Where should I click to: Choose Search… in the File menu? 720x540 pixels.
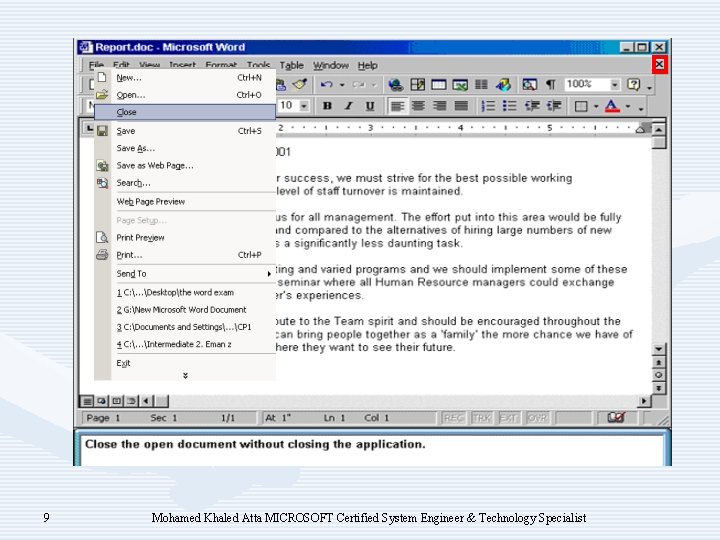point(185,183)
